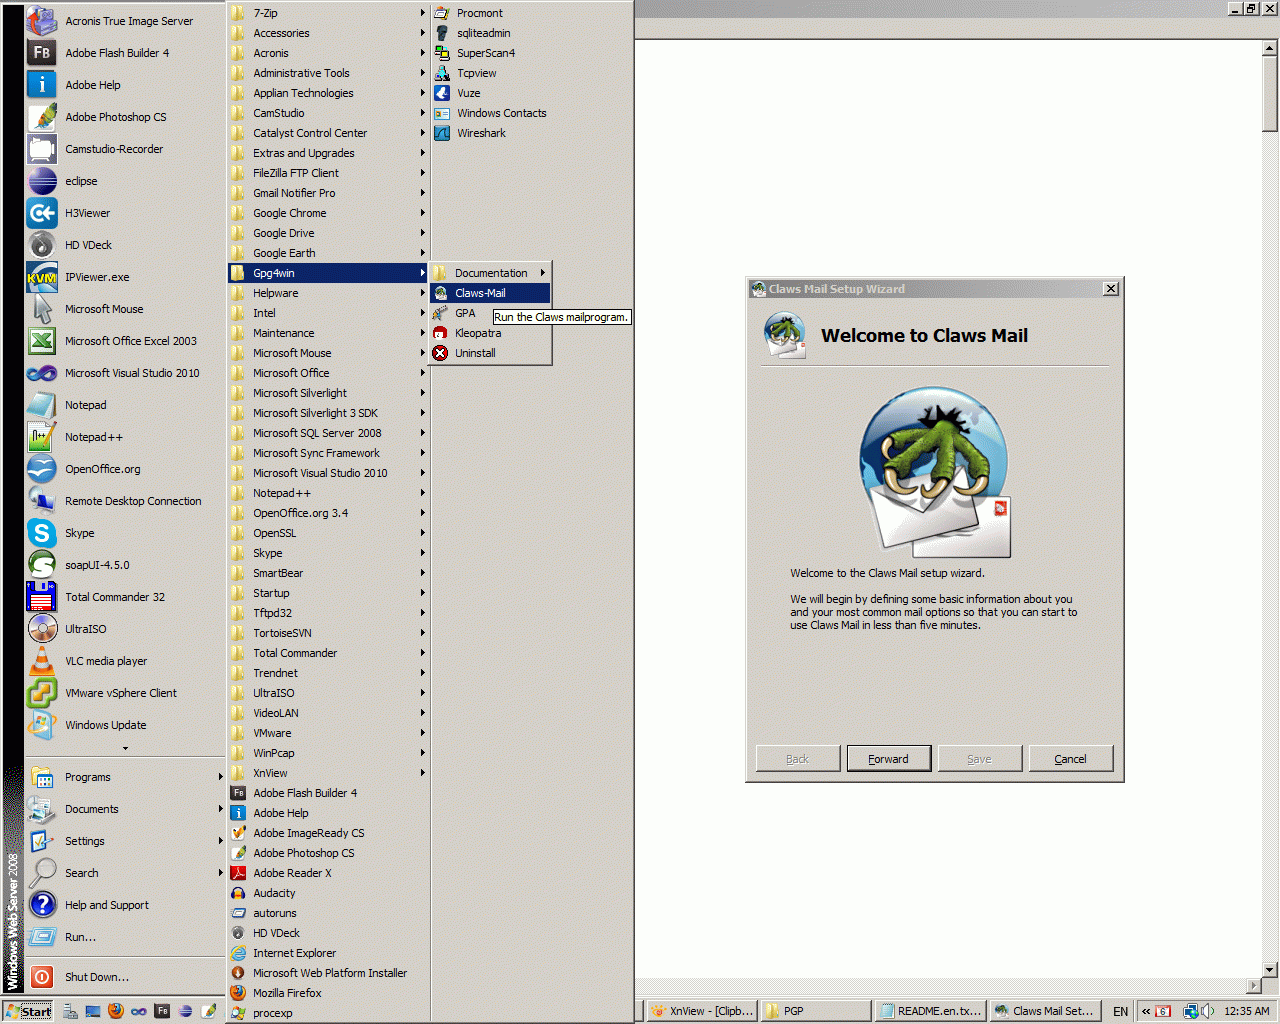The image size is (1280, 1024).
Task: Close the Claws Mail Setup Wizard dialog
Action: tap(1111, 289)
